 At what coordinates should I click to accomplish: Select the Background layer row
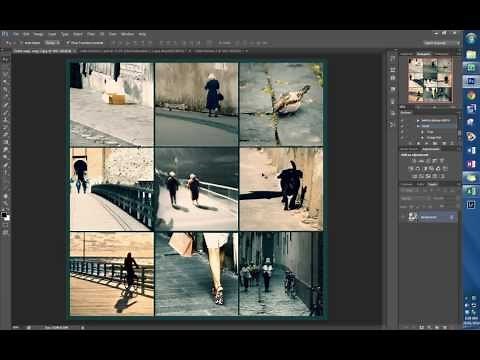coord(429,217)
